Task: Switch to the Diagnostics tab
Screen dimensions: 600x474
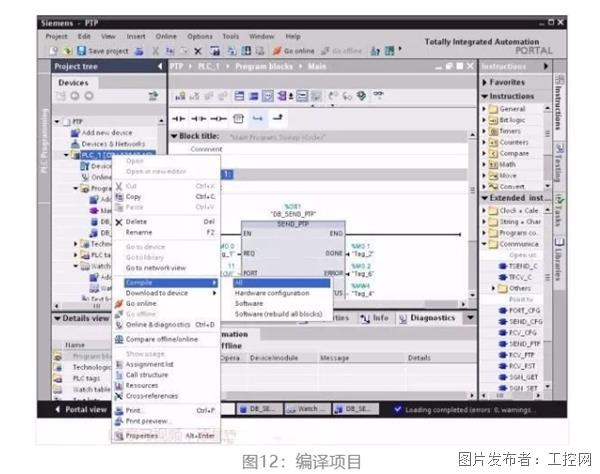Action: point(430,318)
